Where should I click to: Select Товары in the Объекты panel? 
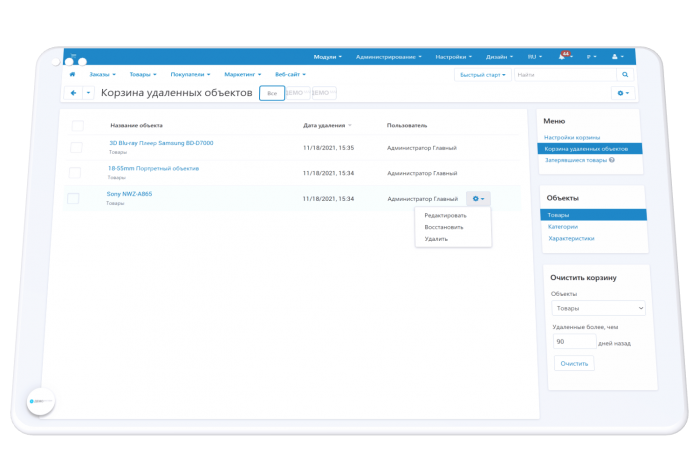pos(593,215)
